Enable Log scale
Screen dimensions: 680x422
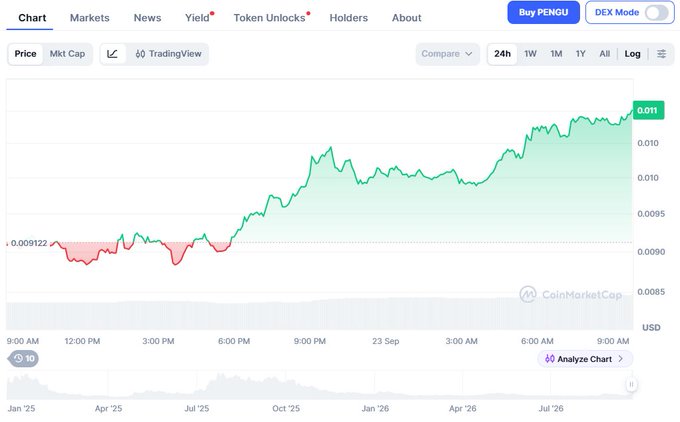tap(632, 54)
